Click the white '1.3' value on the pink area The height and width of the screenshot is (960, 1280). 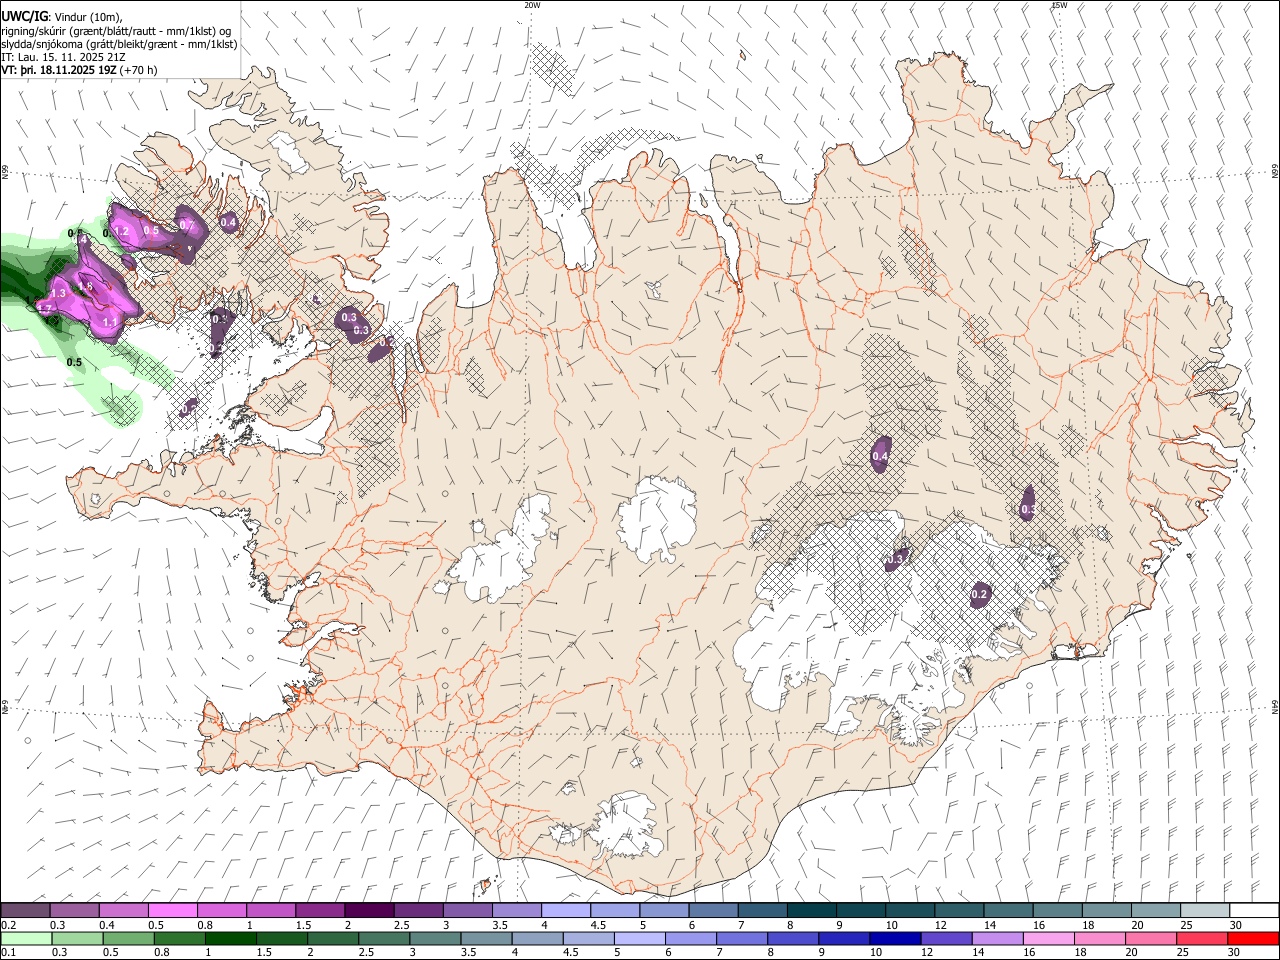tap(58, 293)
